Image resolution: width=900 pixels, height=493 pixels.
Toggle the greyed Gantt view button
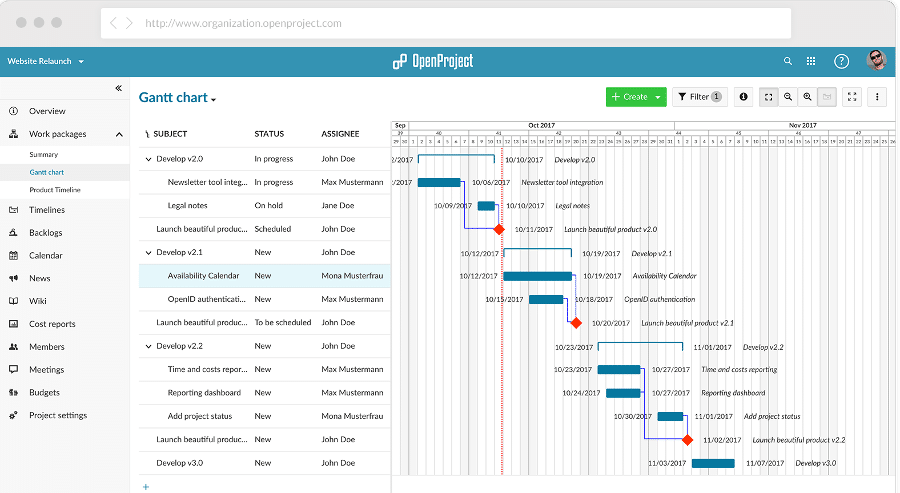(827, 97)
